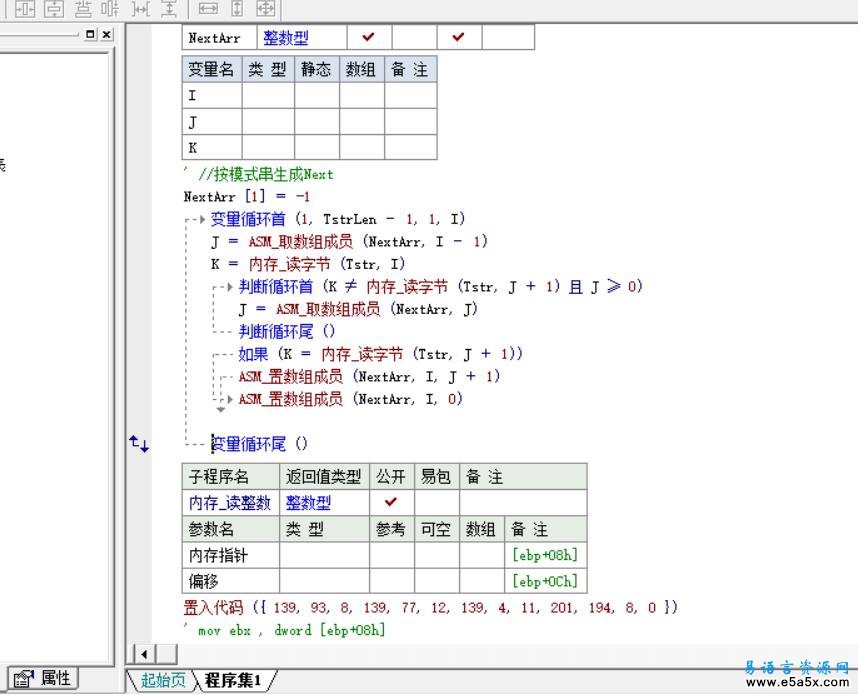Select the variable name cell J
Screen dimensions: 858x695
212,121
